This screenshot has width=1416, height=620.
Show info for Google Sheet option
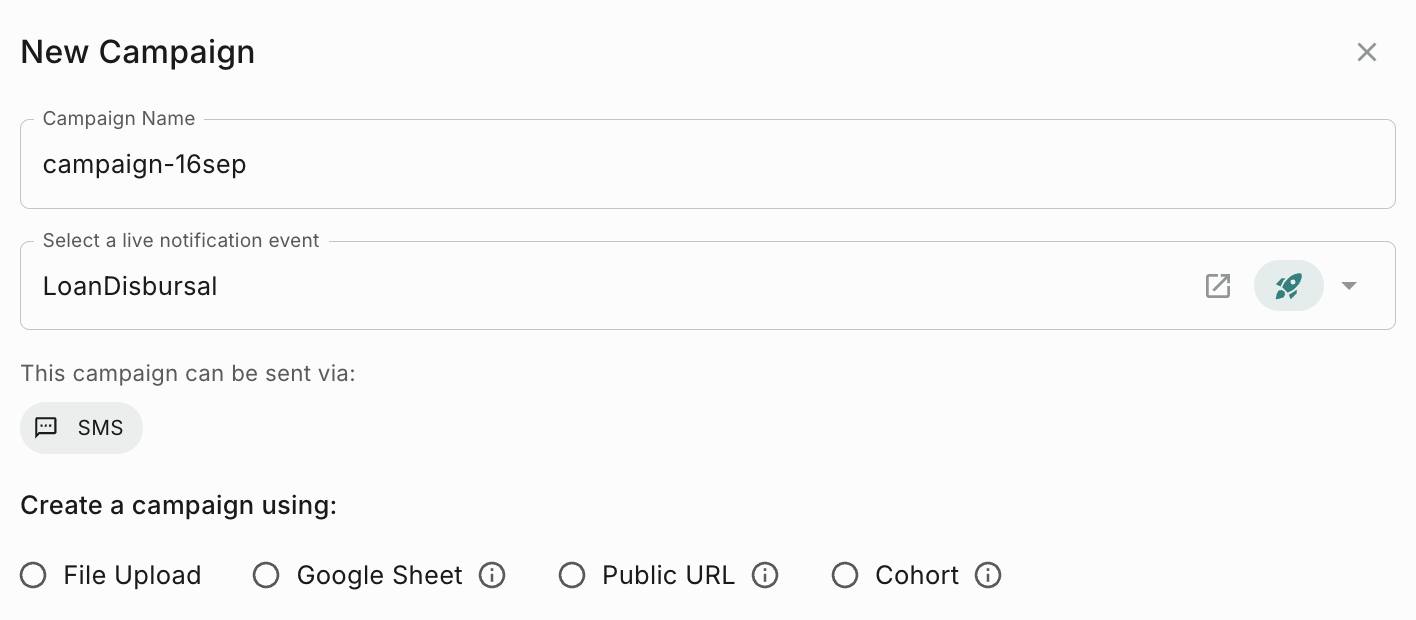tap(492, 576)
